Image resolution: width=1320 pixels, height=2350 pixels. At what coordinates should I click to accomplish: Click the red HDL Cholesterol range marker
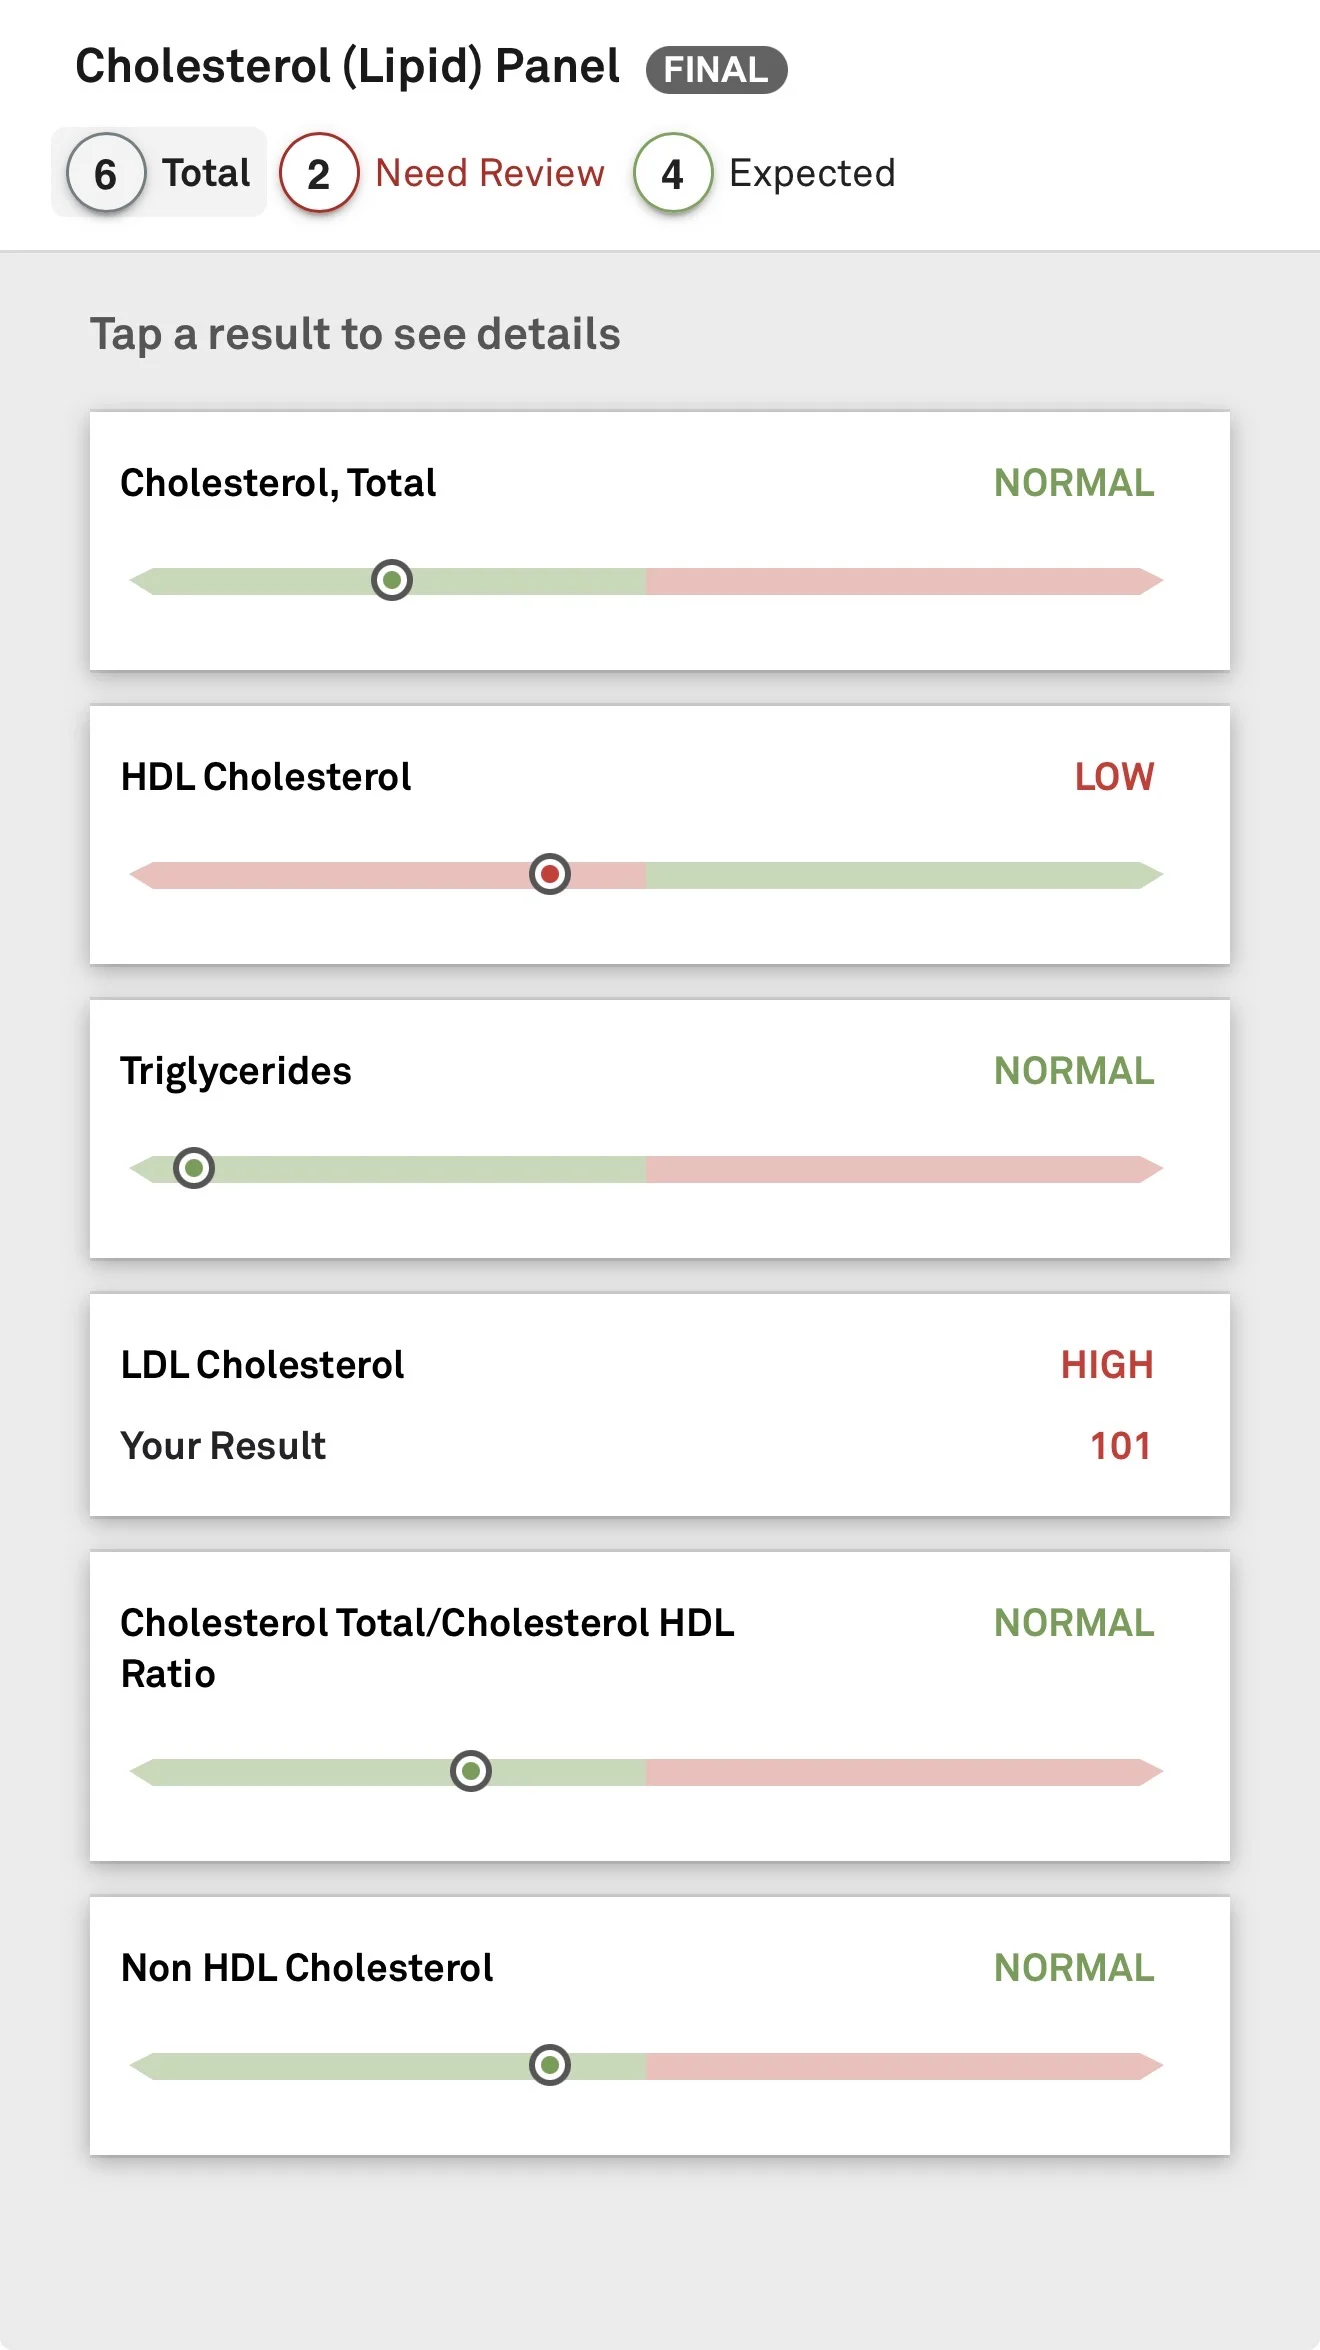coord(550,874)
